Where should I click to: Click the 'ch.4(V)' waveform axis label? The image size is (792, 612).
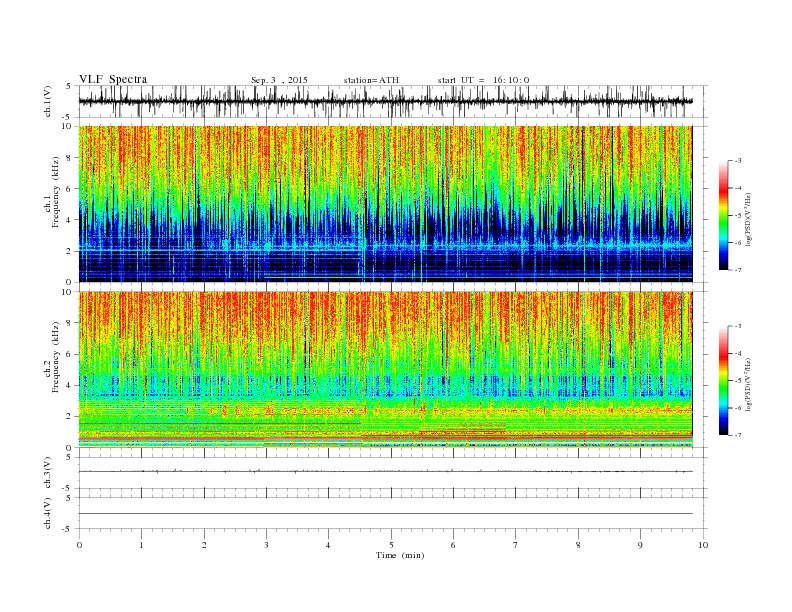tap(48, 513)
